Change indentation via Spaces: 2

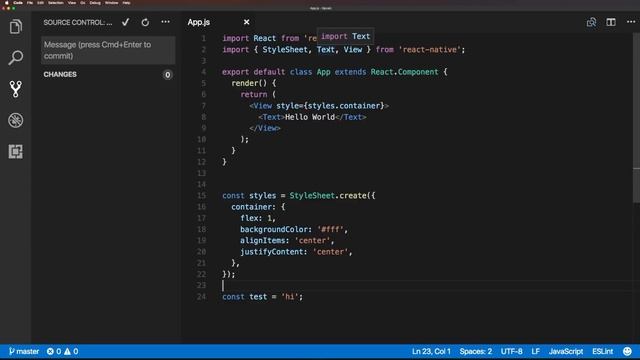476,351
